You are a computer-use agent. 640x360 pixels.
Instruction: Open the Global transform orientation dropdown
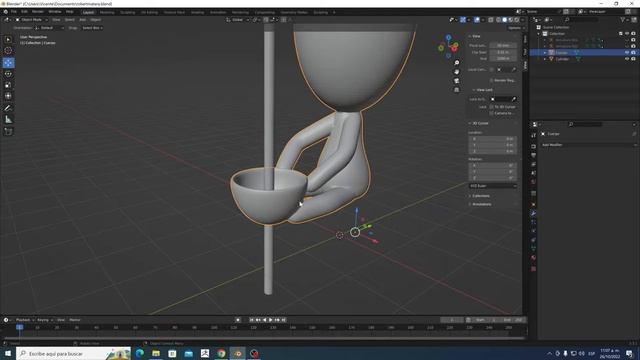(x=237, y=20)
